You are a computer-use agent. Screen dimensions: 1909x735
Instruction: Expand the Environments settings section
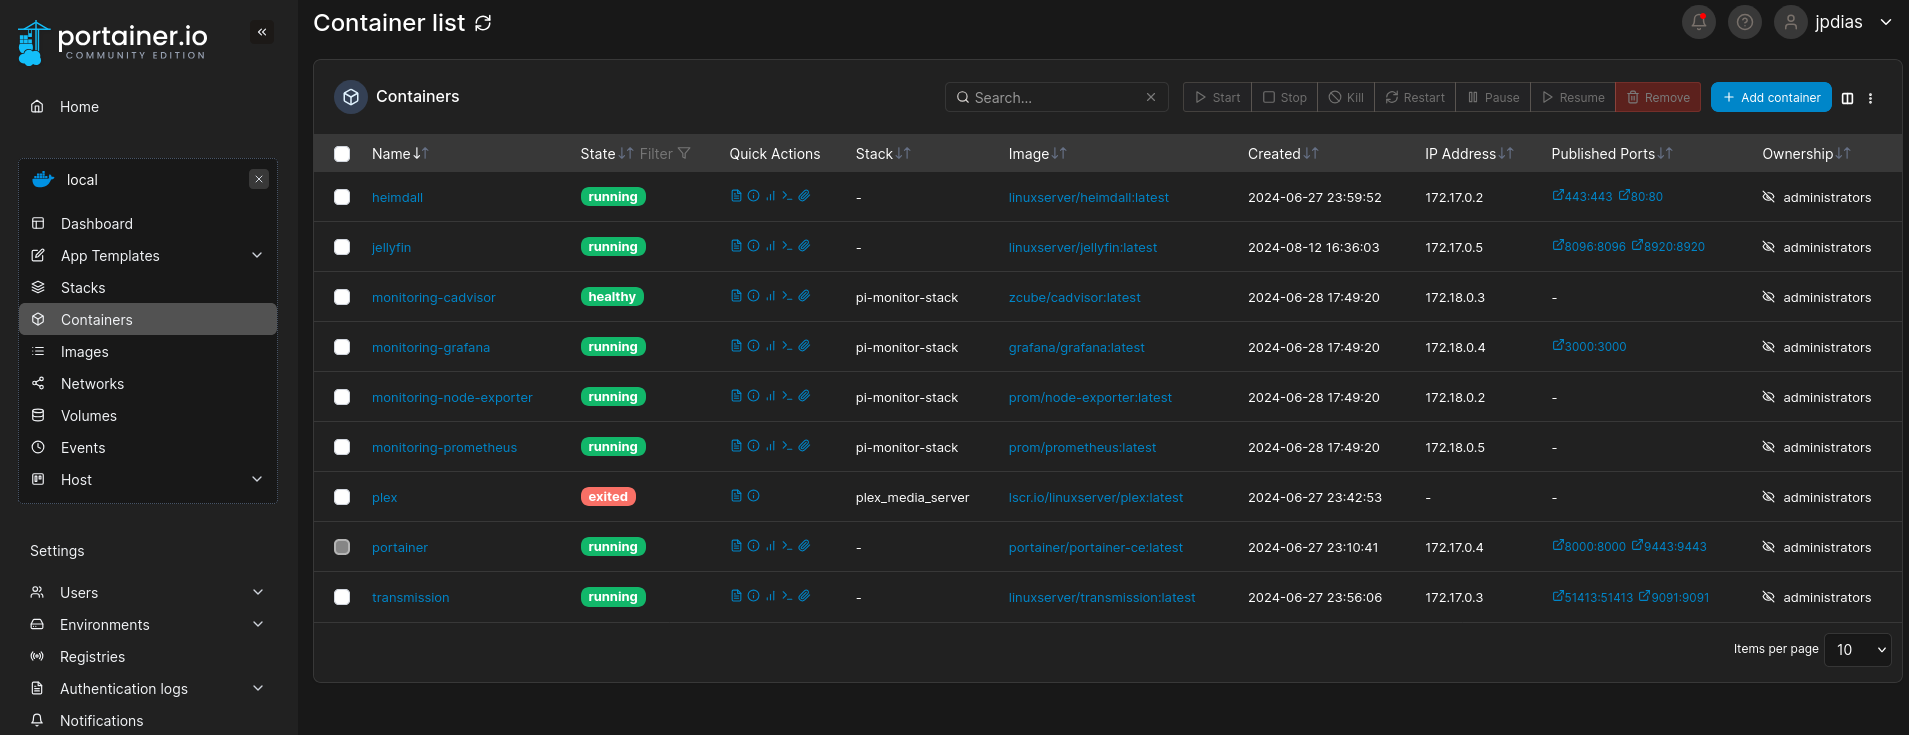148,624
